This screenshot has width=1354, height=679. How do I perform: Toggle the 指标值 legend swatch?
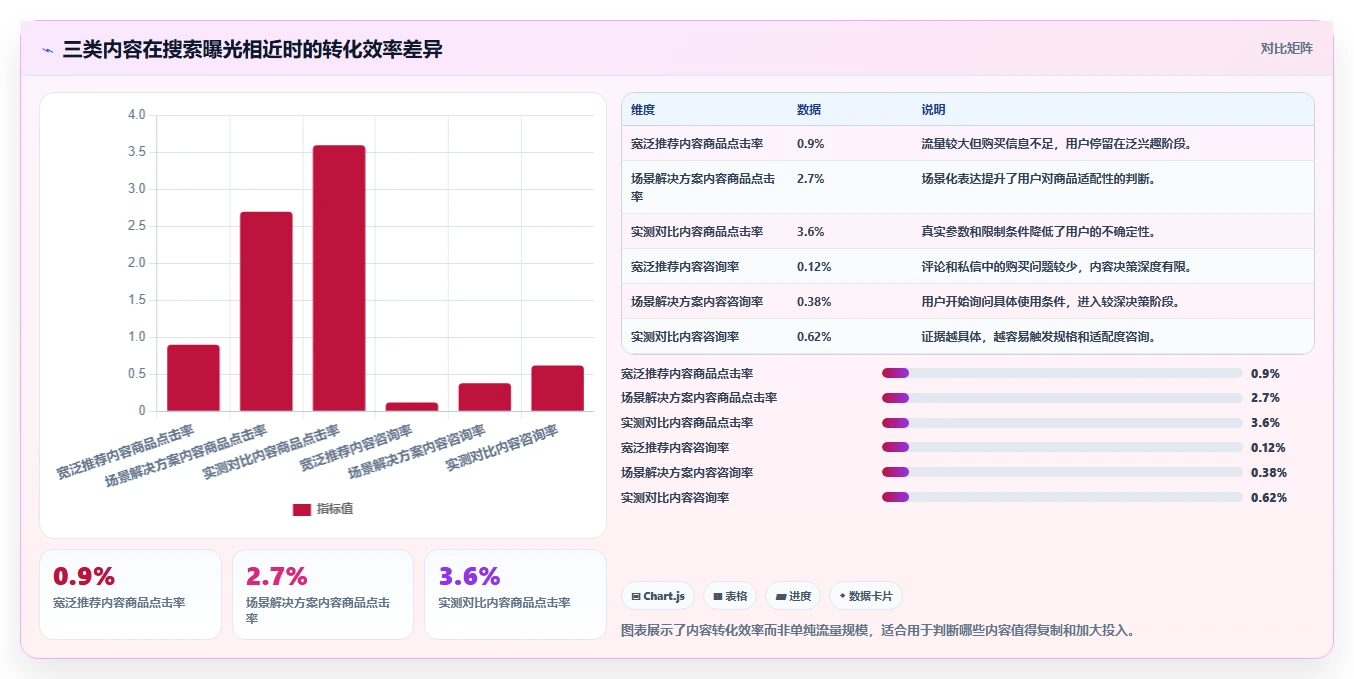[x=301, y=509]
